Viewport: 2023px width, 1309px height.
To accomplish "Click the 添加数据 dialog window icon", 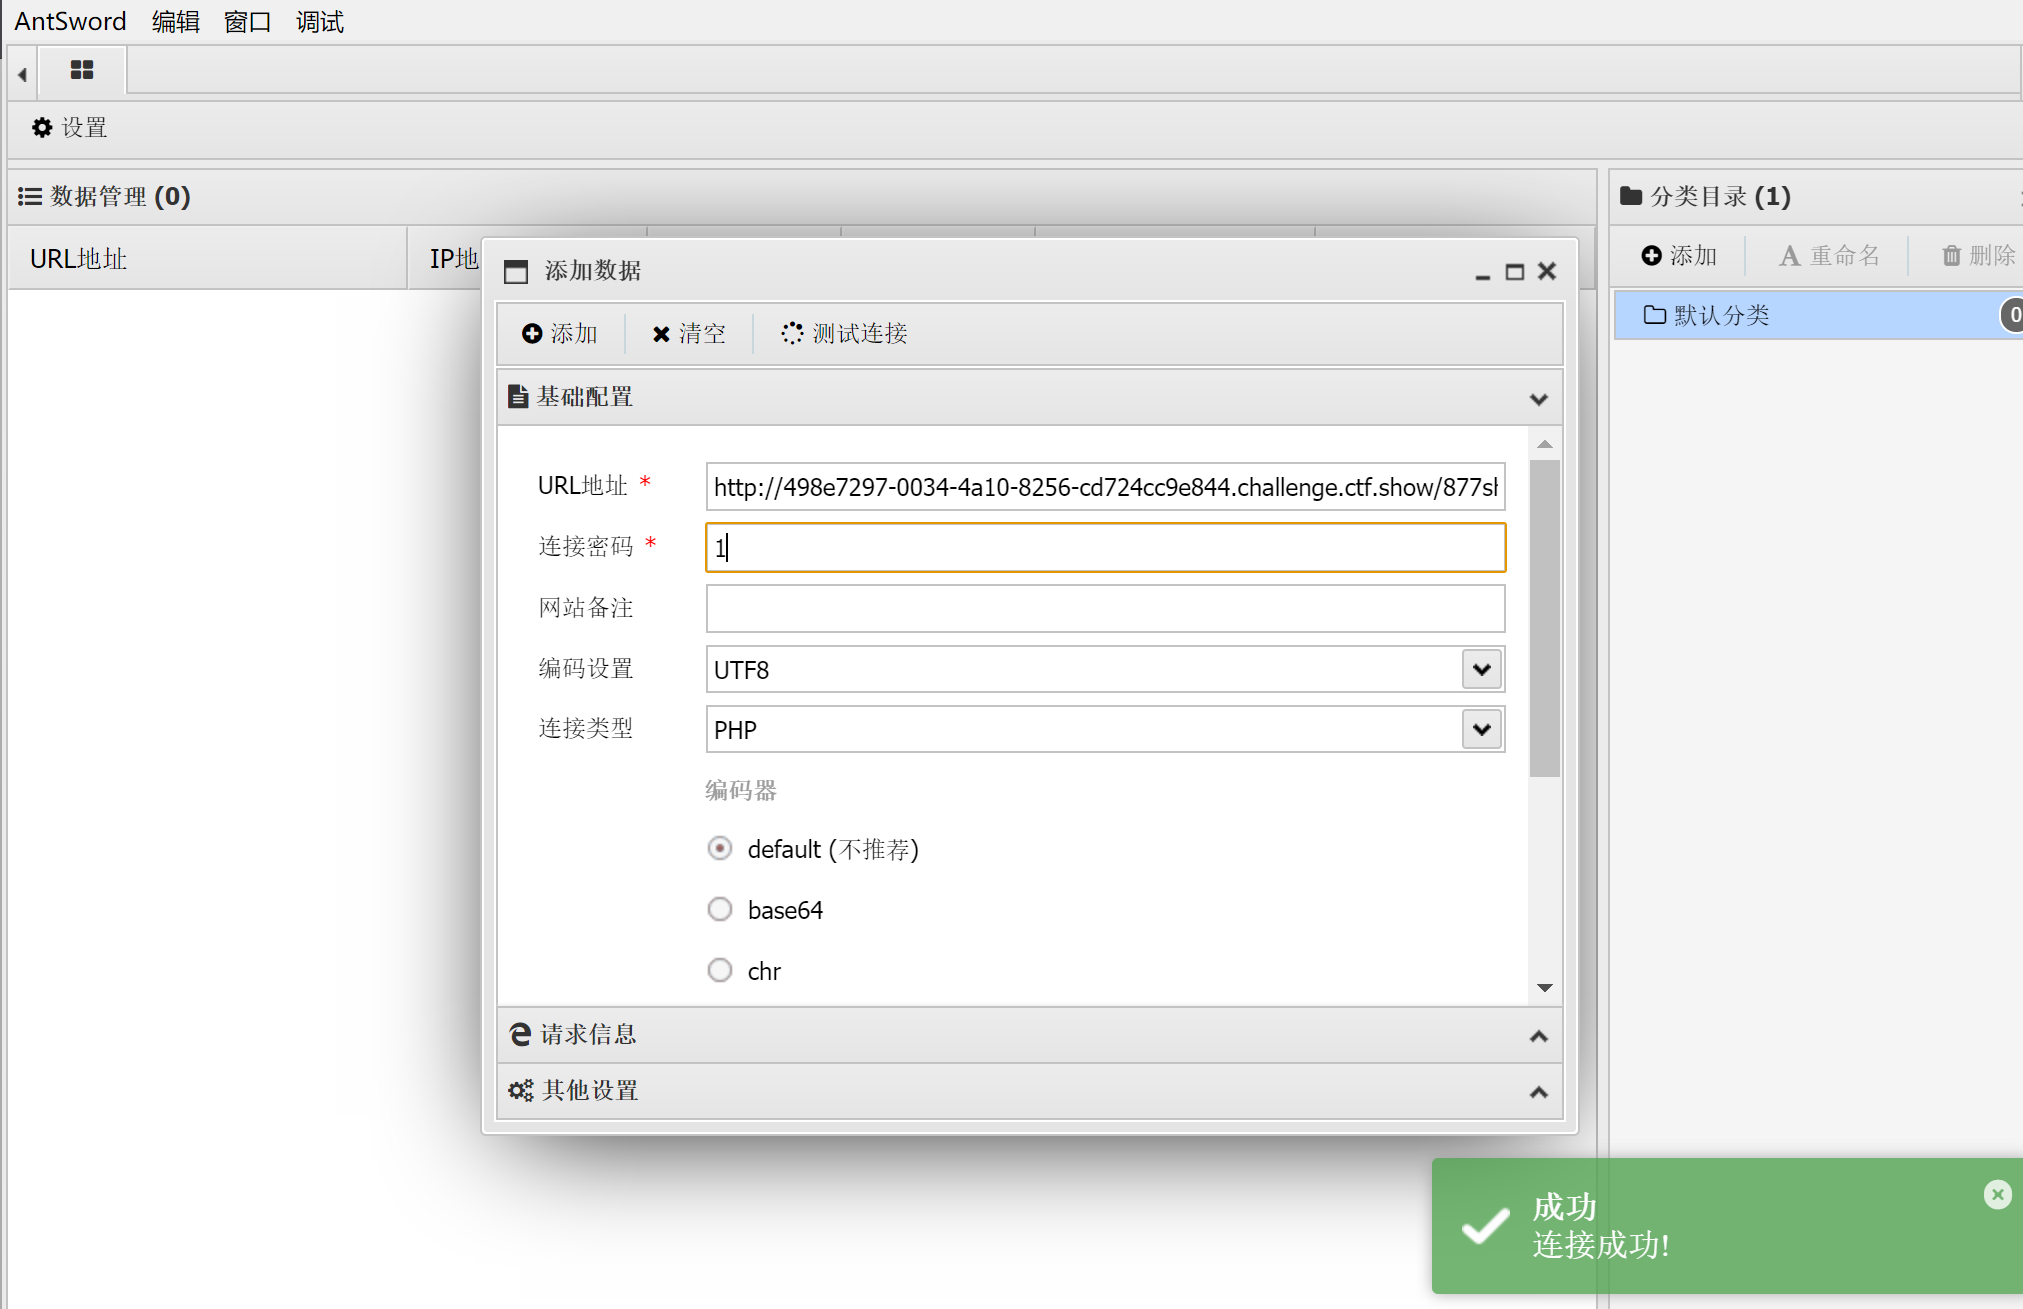I will pyautogui.click(x=516, y=271).
